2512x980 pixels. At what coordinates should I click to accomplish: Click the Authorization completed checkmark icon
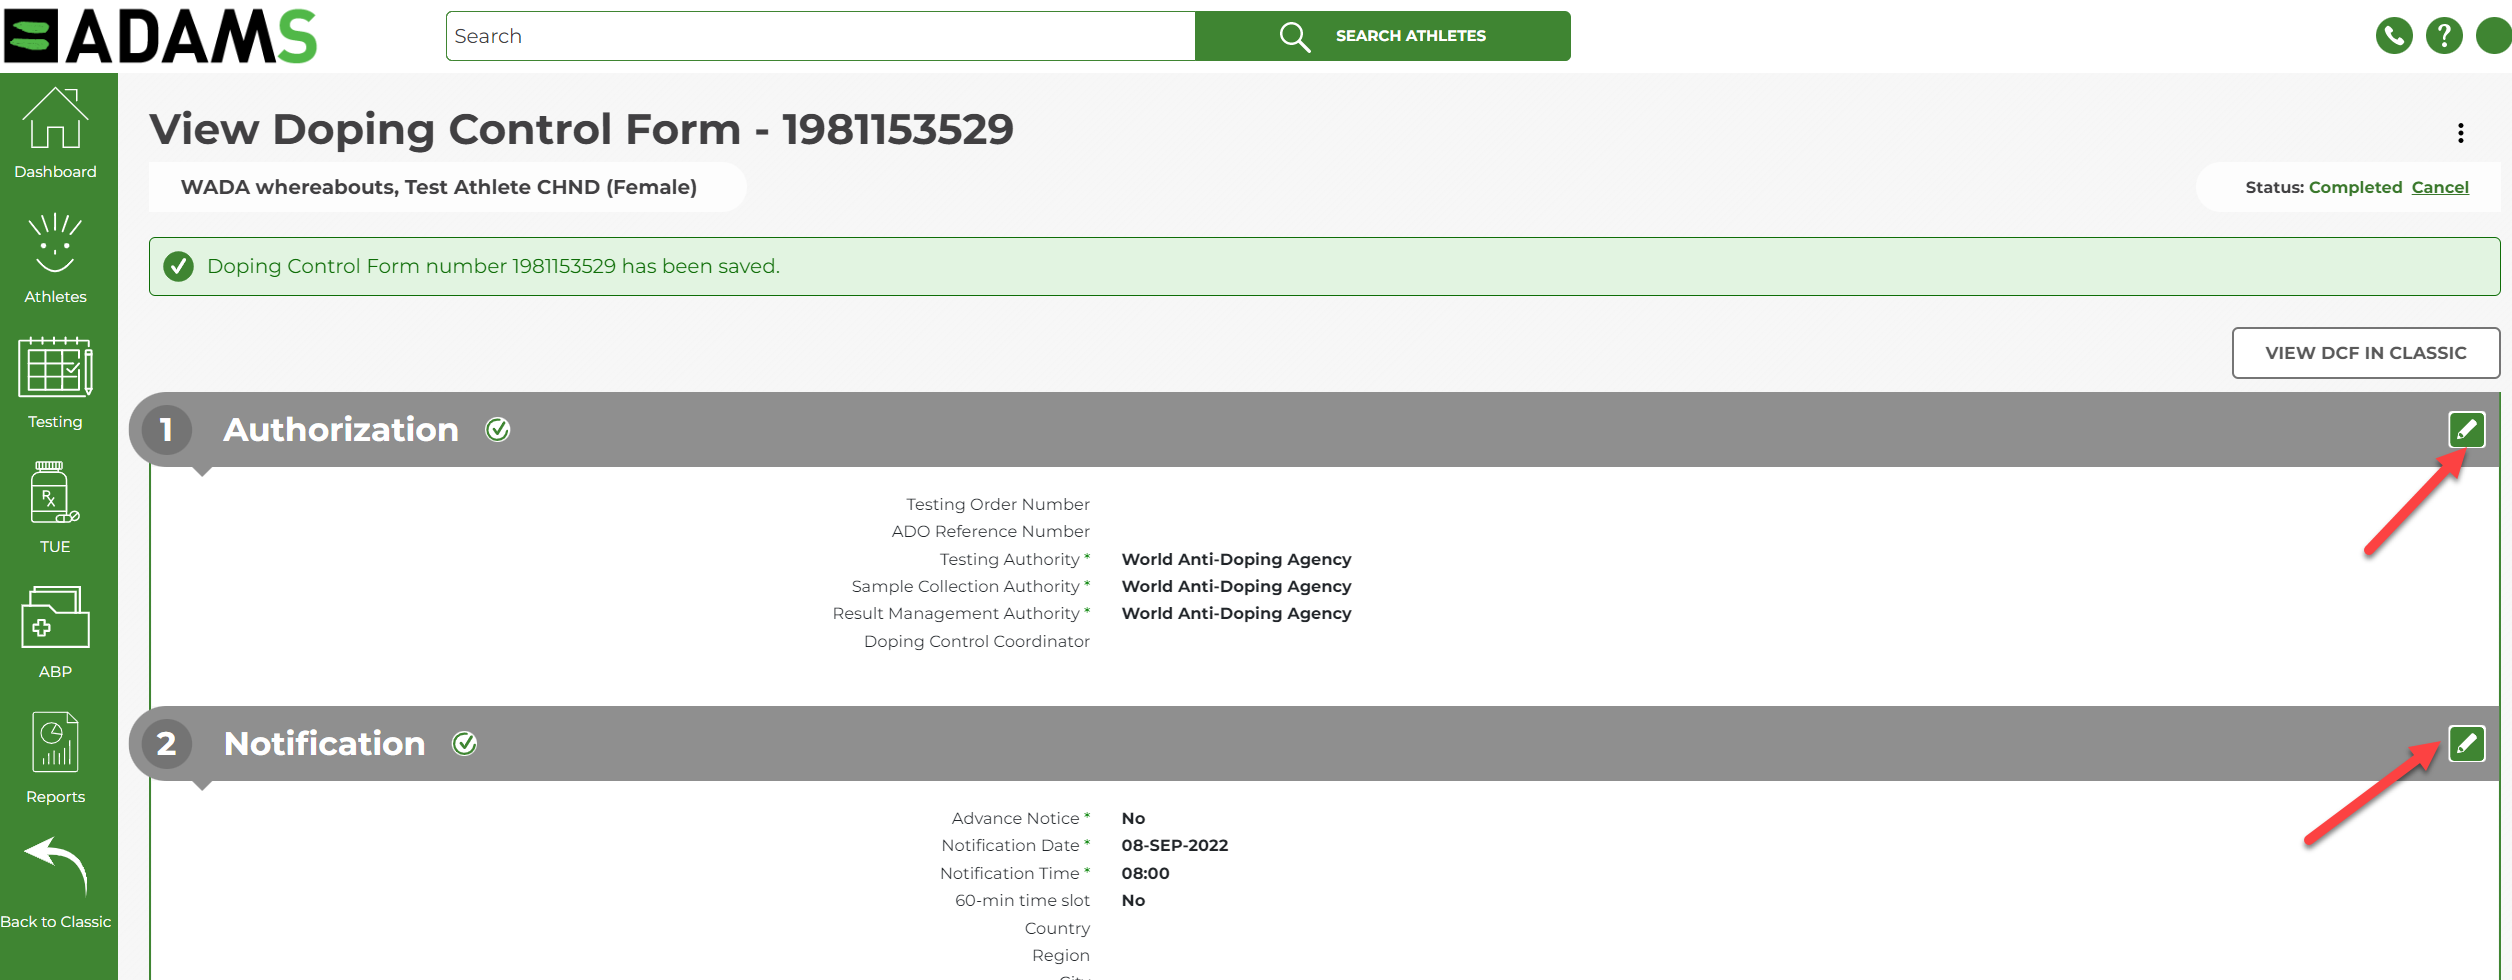pos(497,430)
